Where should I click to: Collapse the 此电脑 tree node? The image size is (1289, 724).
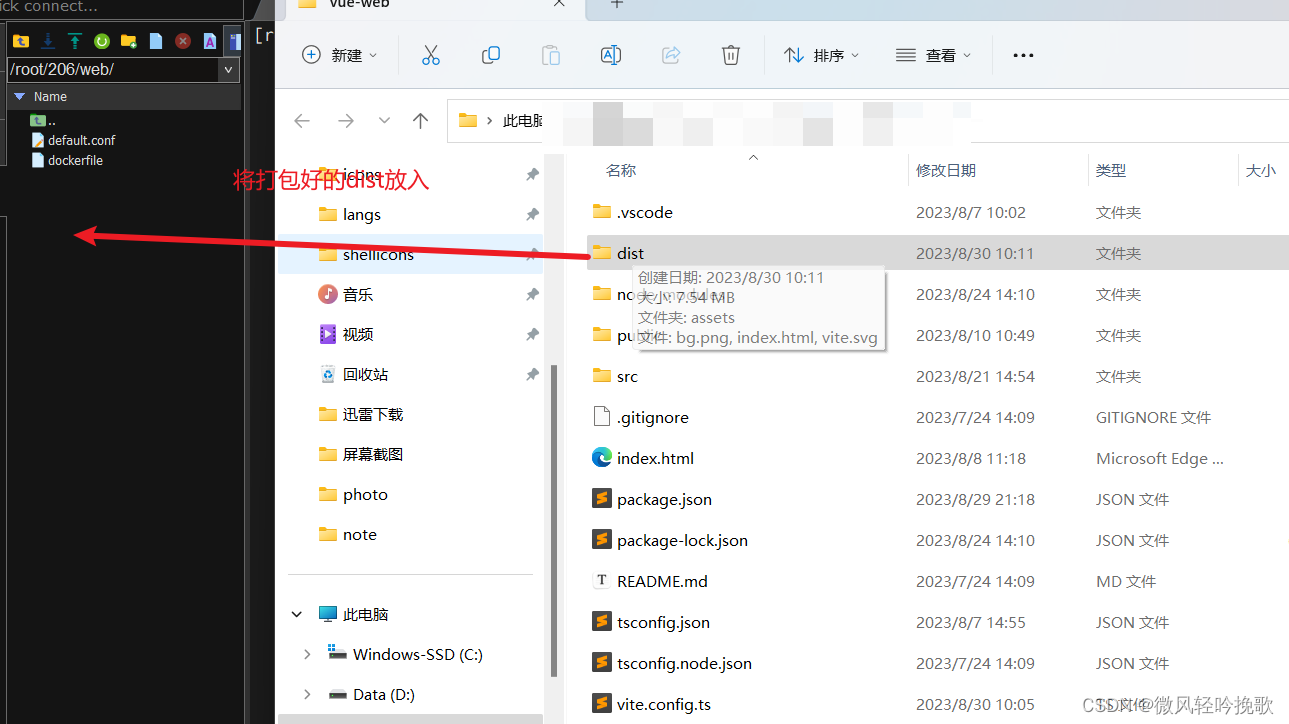point(297,614)
